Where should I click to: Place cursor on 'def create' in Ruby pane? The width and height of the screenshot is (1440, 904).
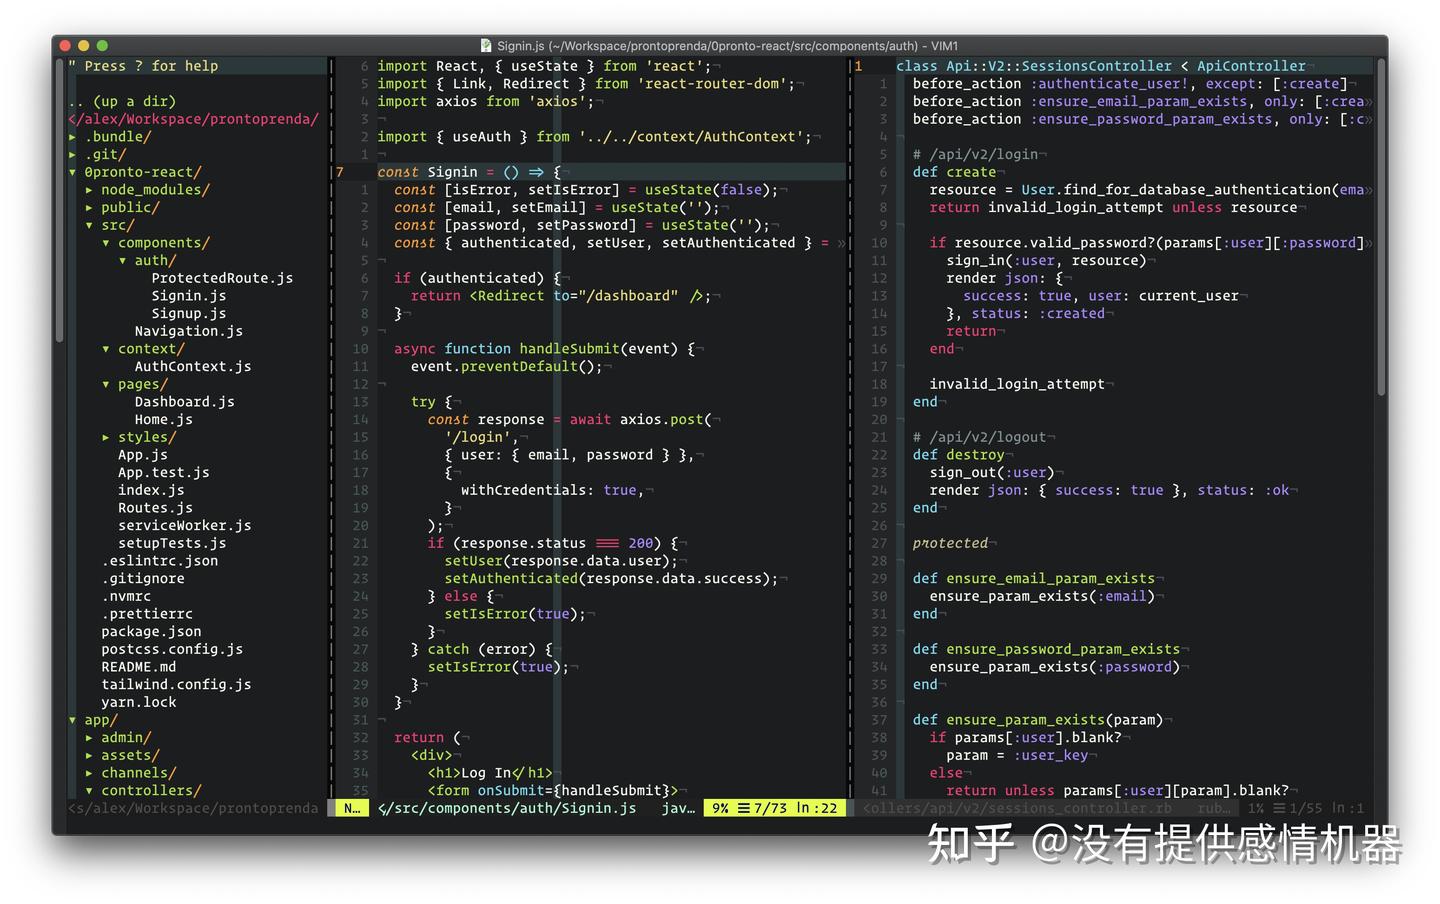point(954,172)
